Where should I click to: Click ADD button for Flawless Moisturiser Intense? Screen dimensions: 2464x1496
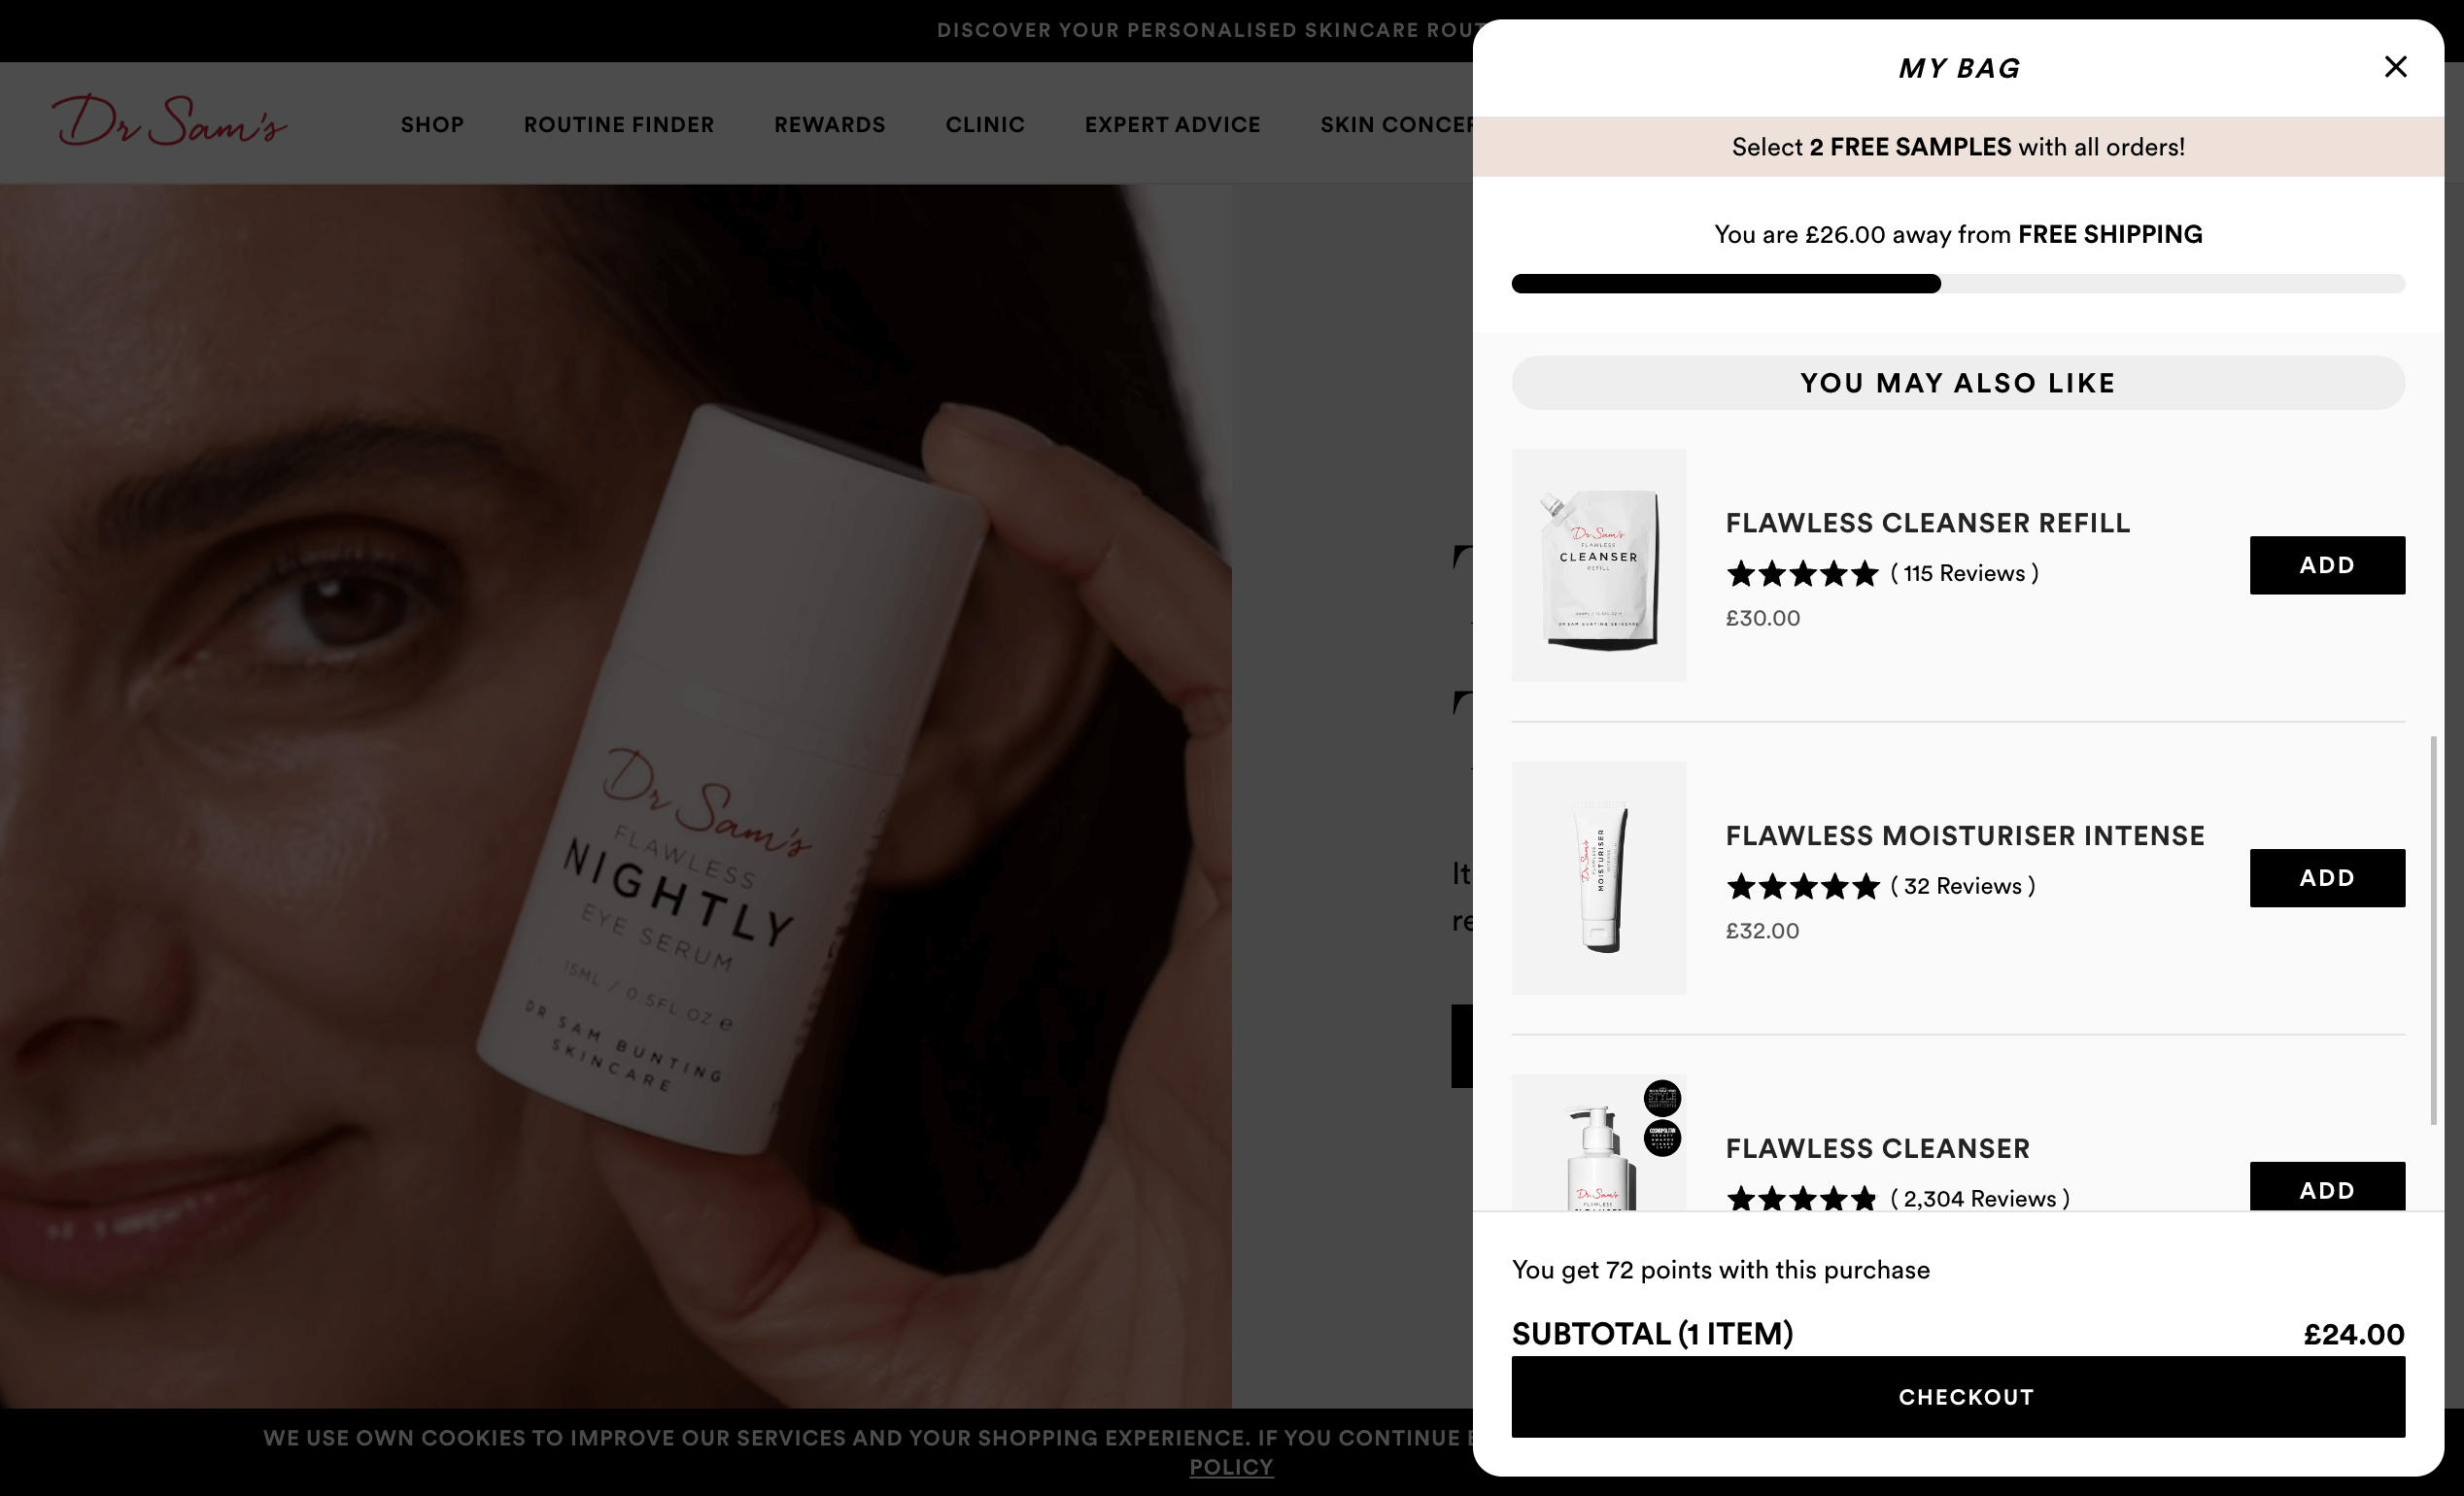click(x=2327, y=876)
